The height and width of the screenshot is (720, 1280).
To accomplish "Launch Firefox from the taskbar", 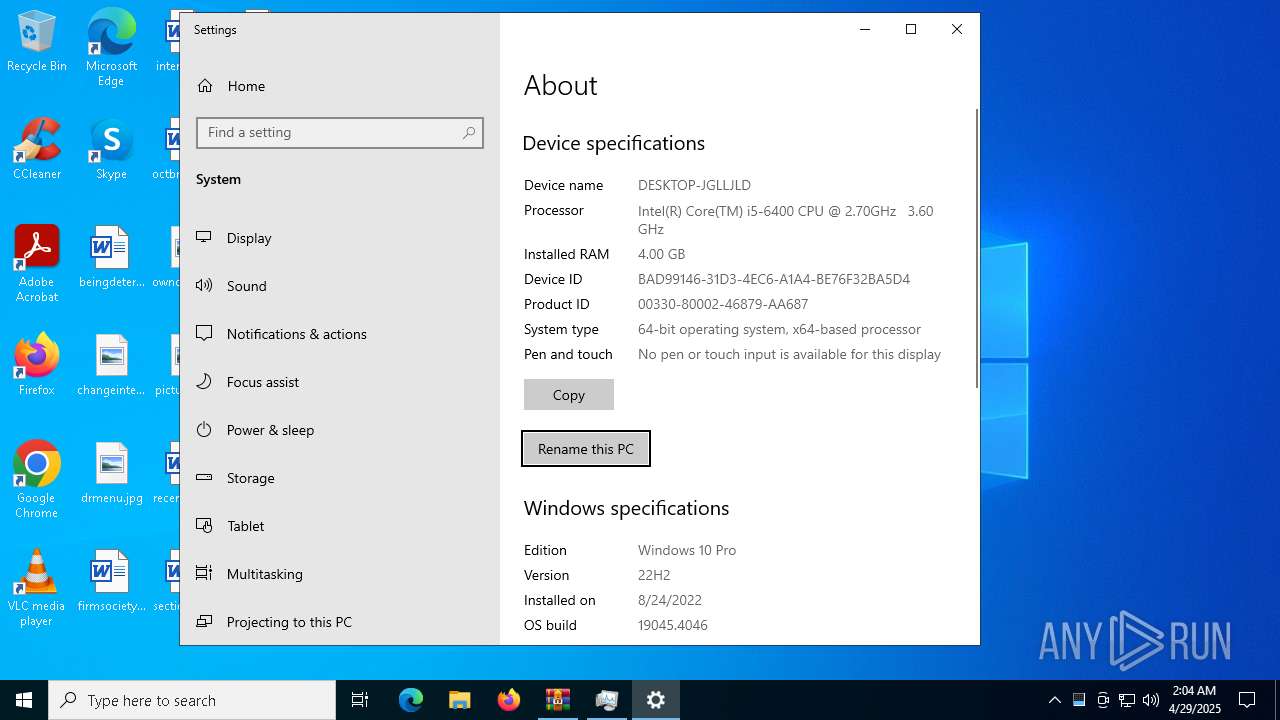I will click(509, 700).
